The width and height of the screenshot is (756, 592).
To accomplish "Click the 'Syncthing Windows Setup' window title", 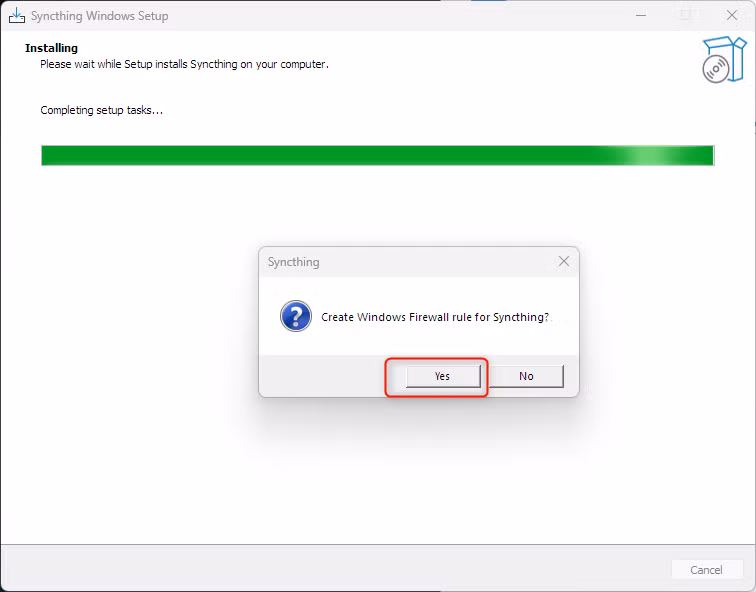I will point(100,16).
